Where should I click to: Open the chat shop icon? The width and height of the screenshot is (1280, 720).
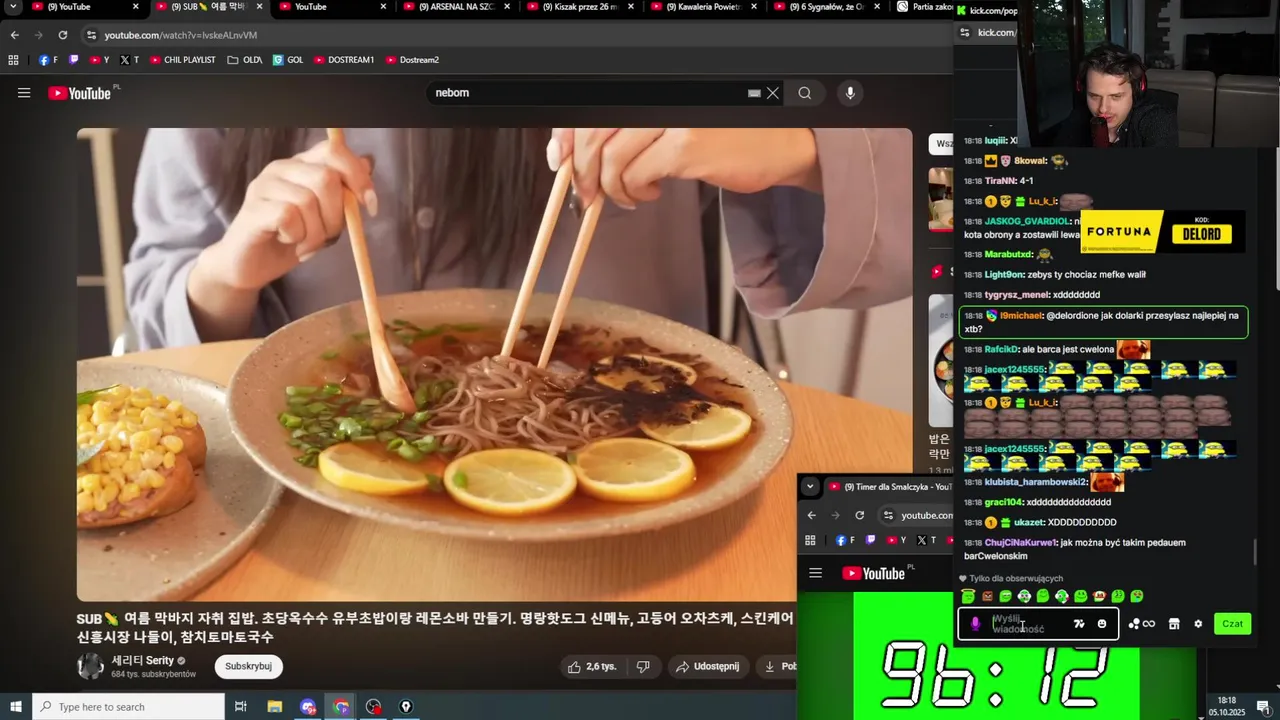coord(1174,624)
